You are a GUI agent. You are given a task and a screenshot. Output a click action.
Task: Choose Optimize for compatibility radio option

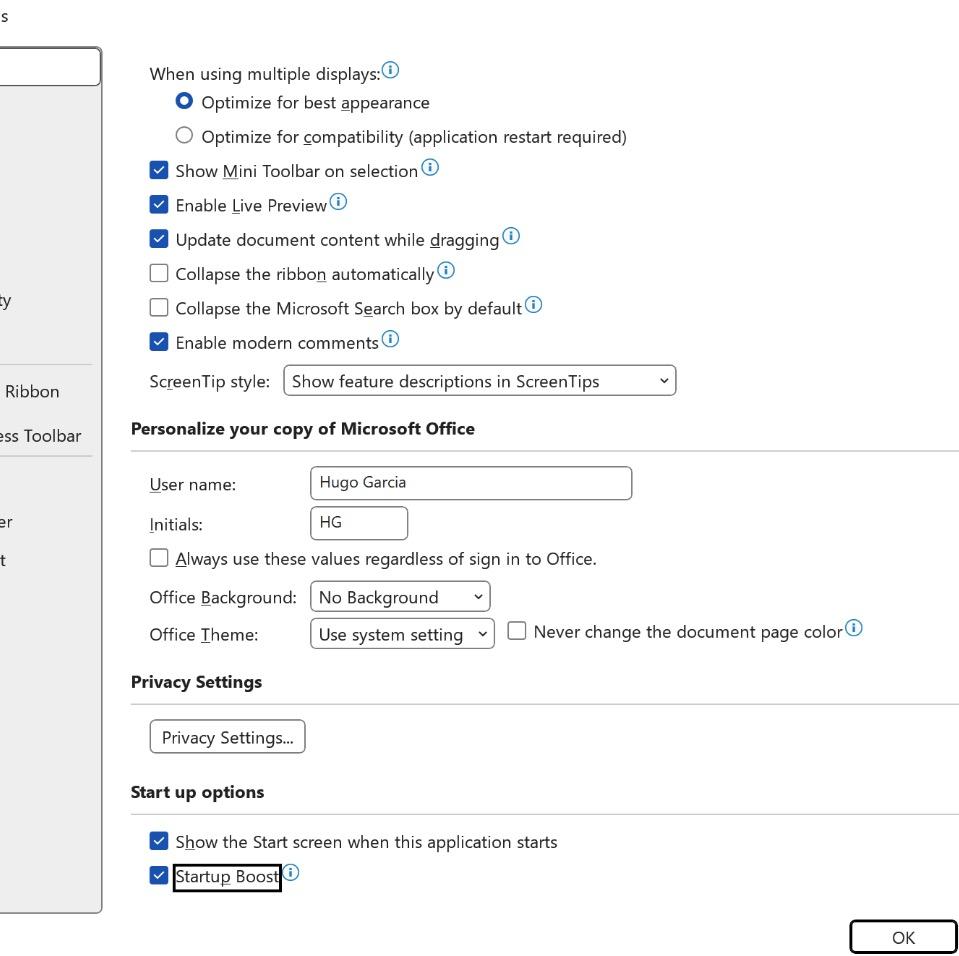click(x=184, y=135)
